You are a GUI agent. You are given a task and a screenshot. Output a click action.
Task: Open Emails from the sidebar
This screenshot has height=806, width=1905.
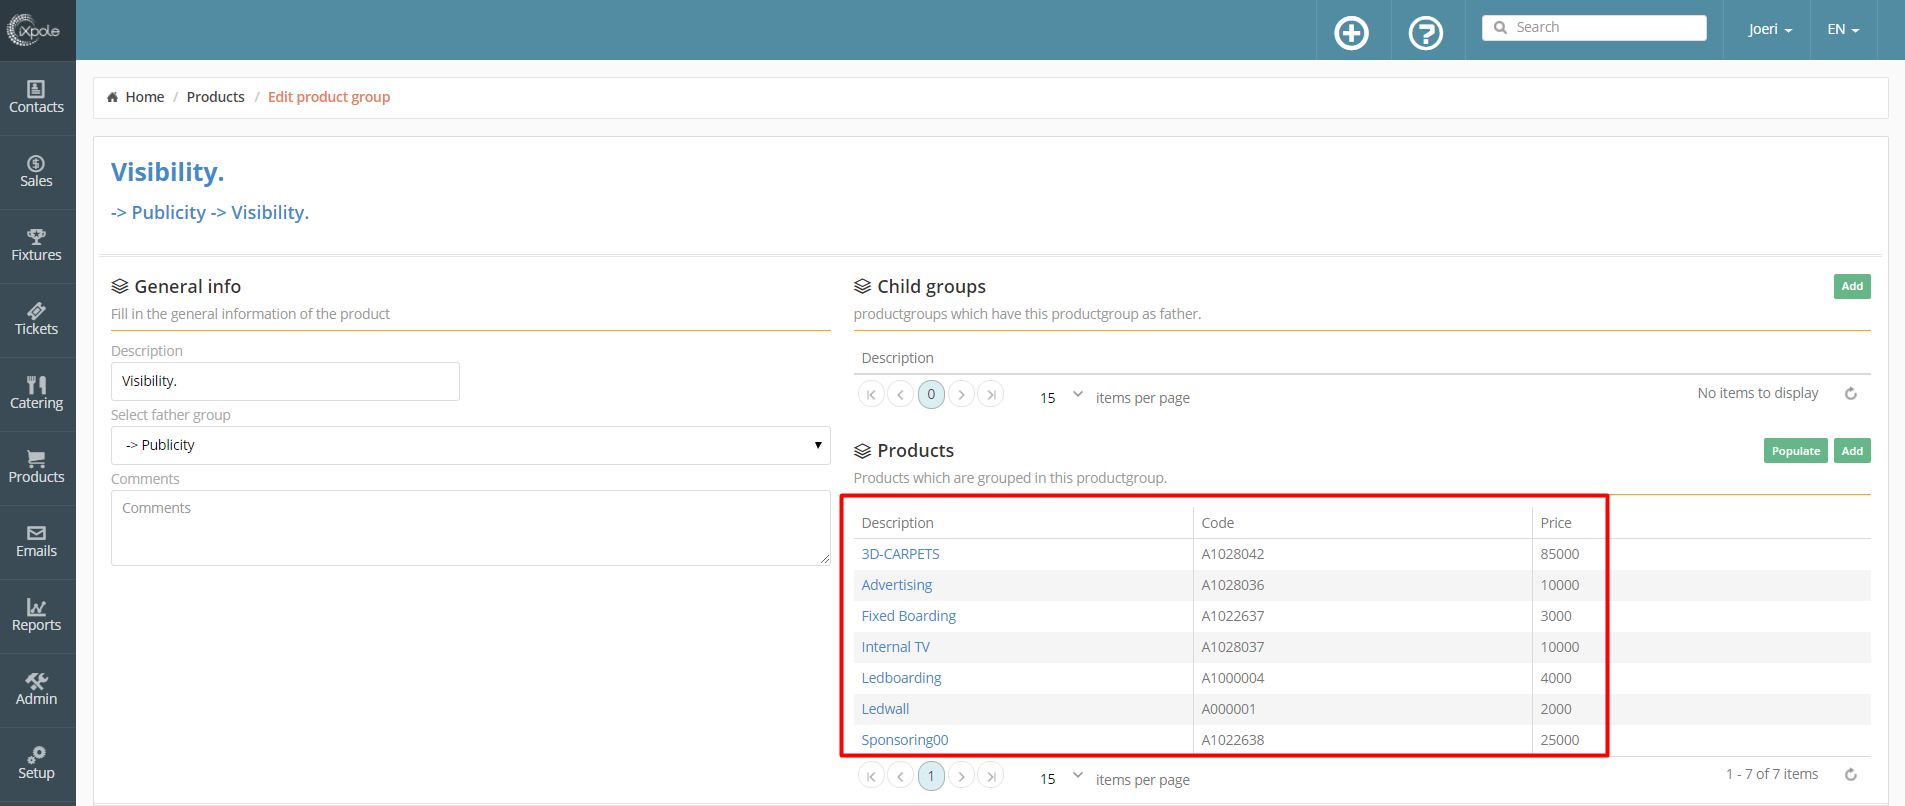(x=37, y=542)
